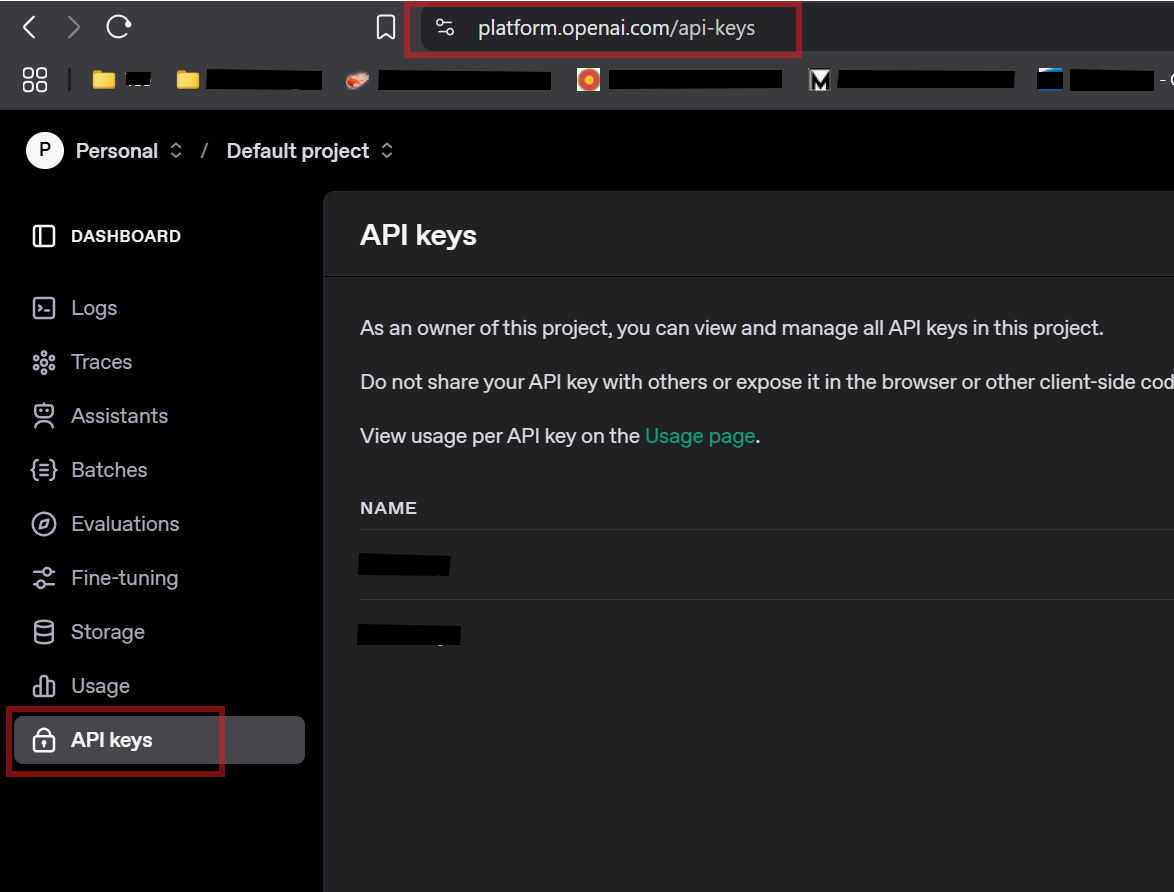Select the first redacted API key row
Screen dimensions: 1174x892
[767, 565]
